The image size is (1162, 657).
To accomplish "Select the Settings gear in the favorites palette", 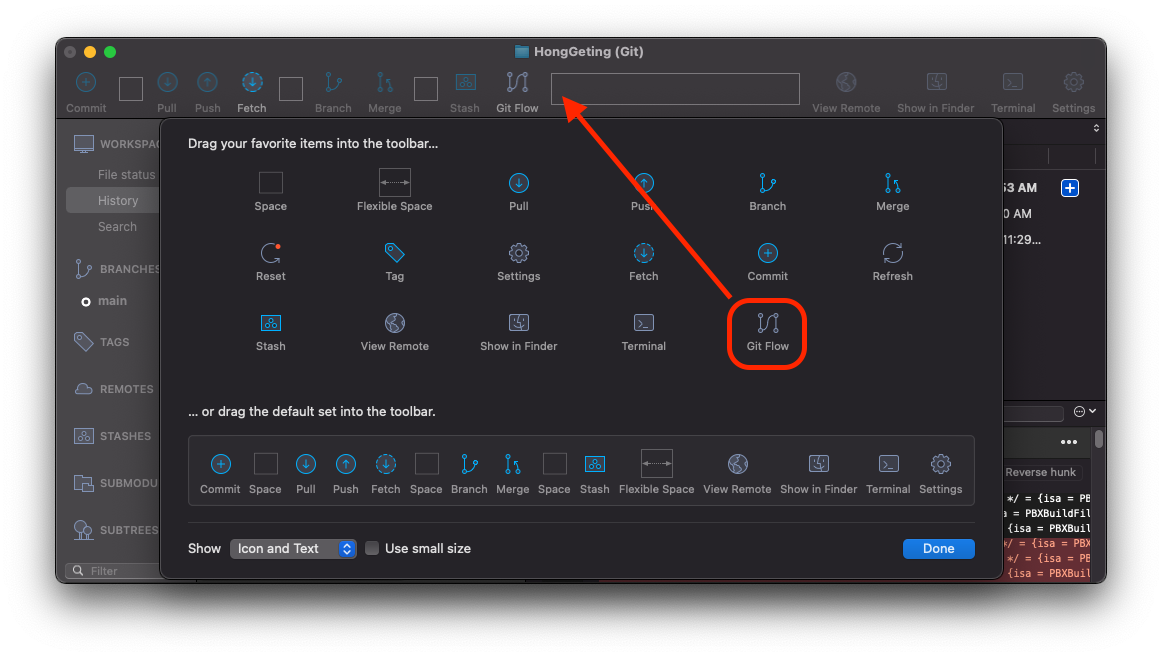I will tap(519, 261).
